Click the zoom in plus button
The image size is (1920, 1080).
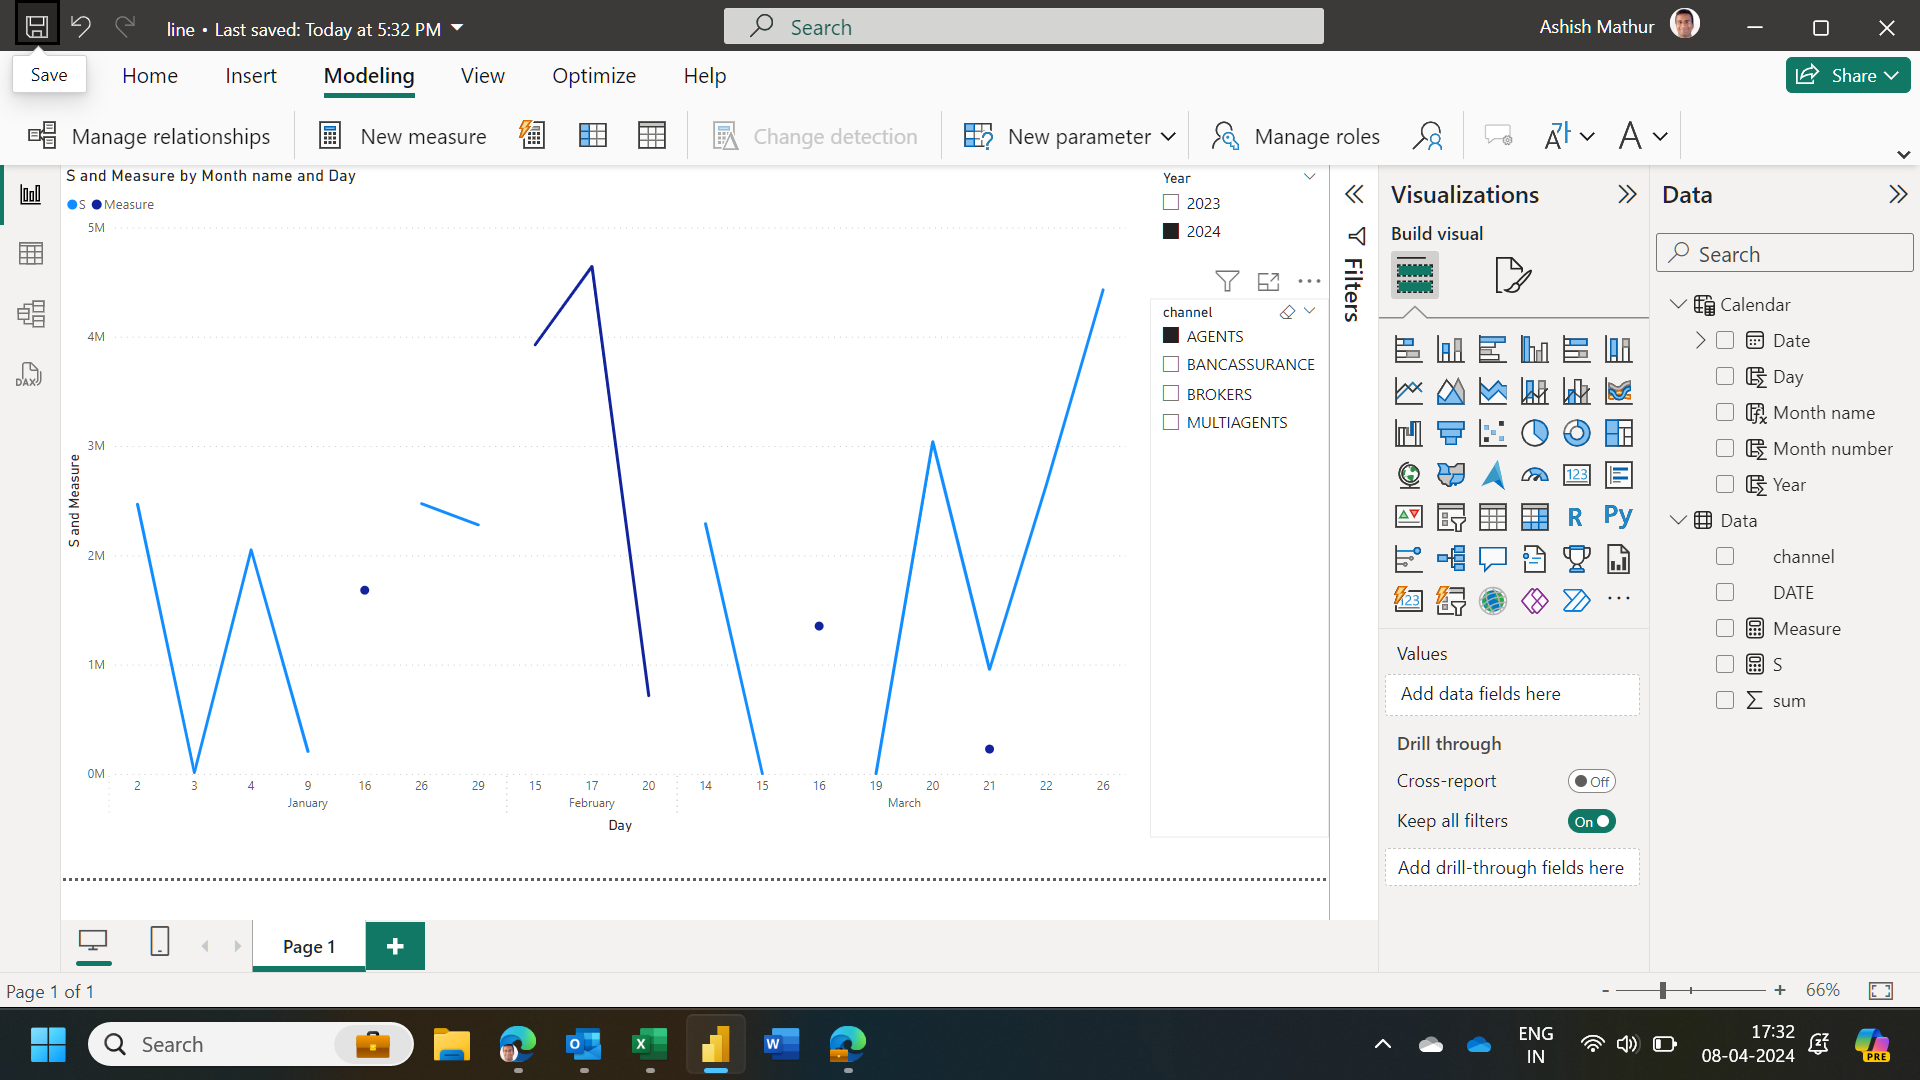point(1780,990)
